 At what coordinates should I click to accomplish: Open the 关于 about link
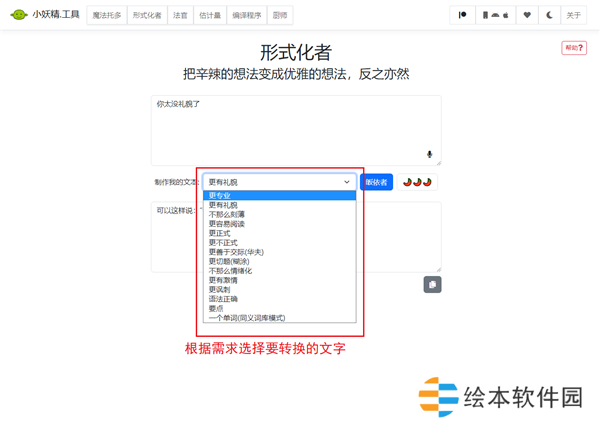573,15
